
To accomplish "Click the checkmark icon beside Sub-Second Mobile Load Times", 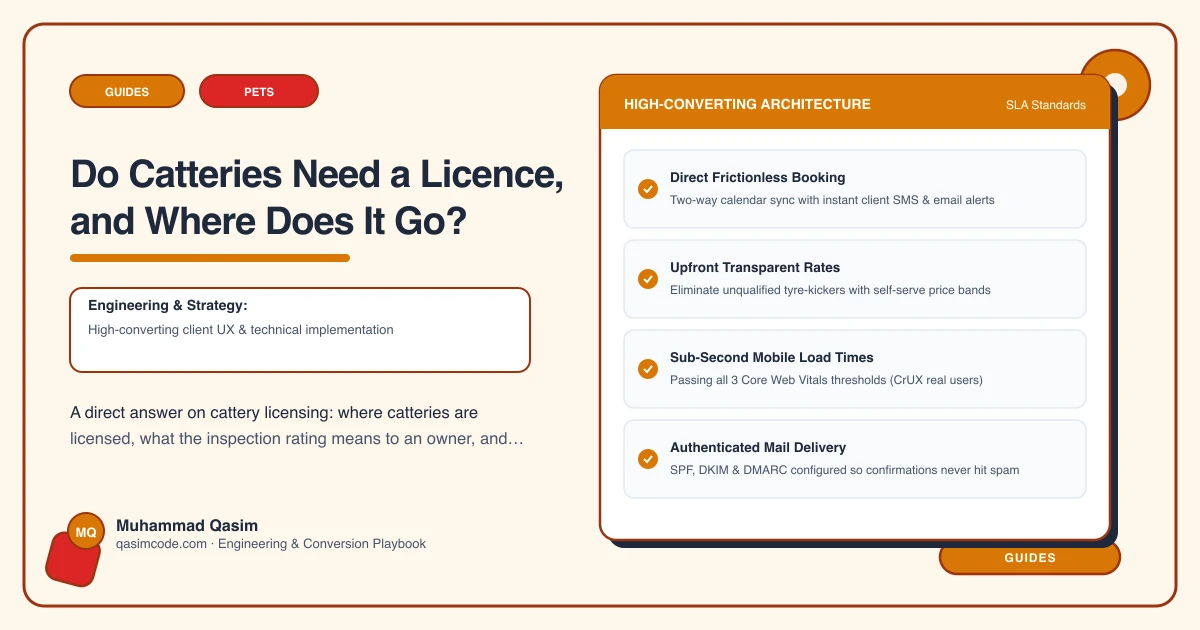I will 648,369.
